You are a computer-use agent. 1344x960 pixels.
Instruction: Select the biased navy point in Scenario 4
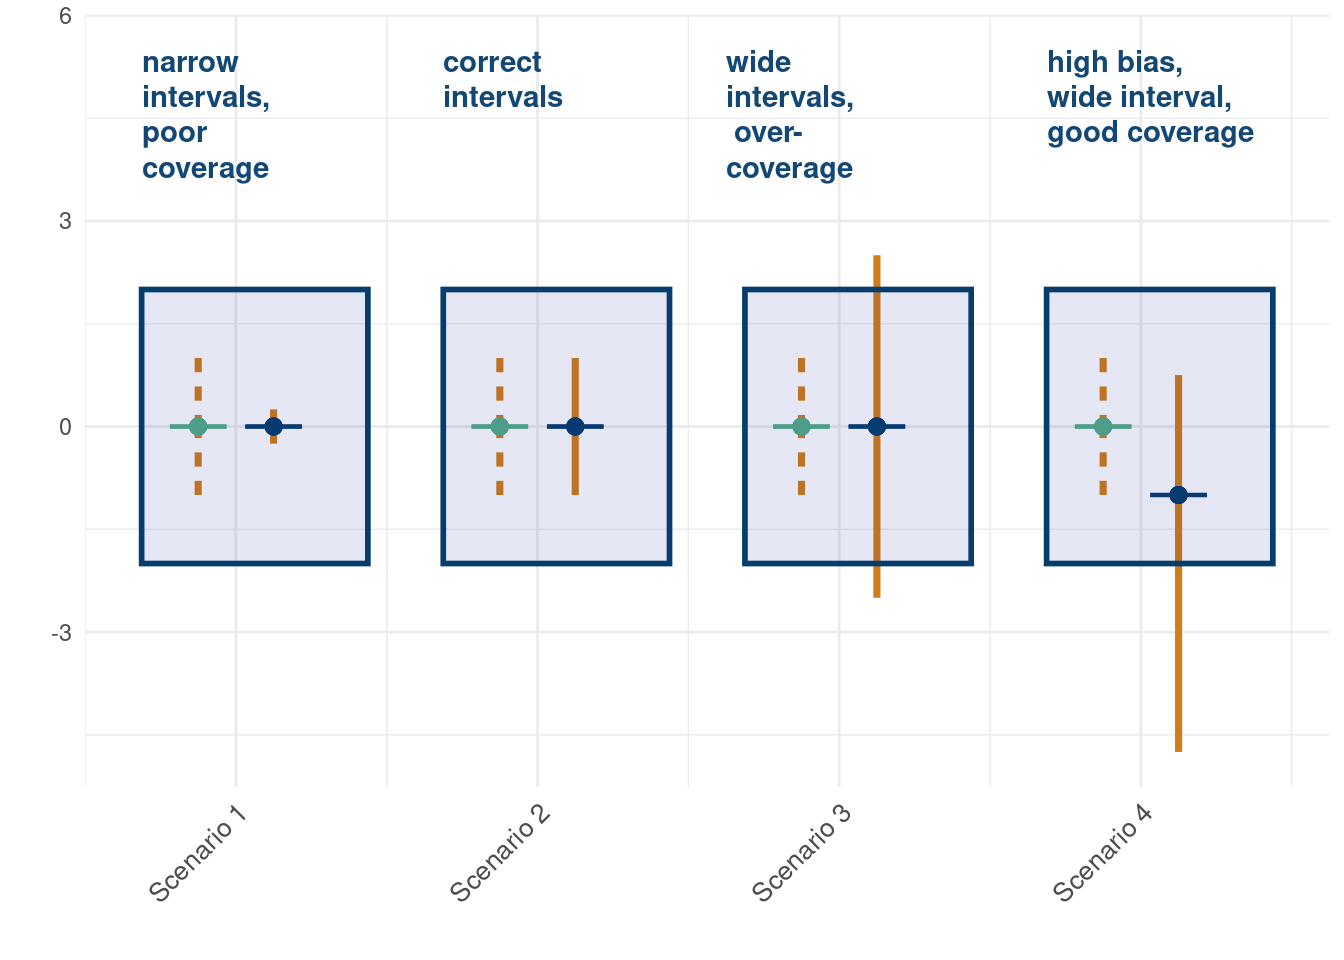(1178, 495)
